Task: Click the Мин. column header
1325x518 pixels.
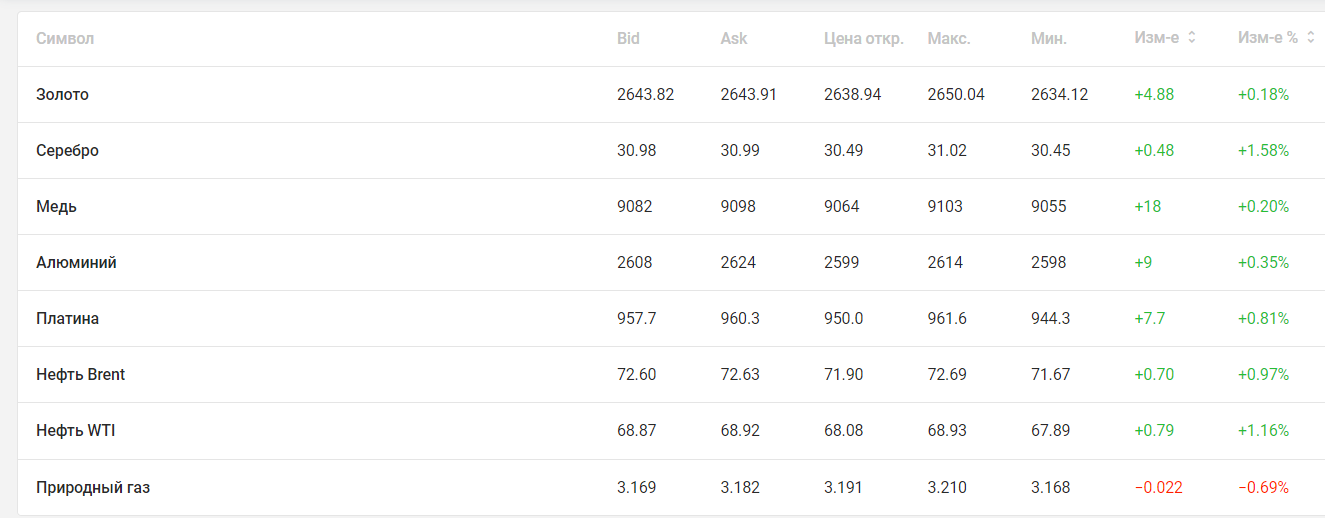Action: click(x=1048, y=39)
